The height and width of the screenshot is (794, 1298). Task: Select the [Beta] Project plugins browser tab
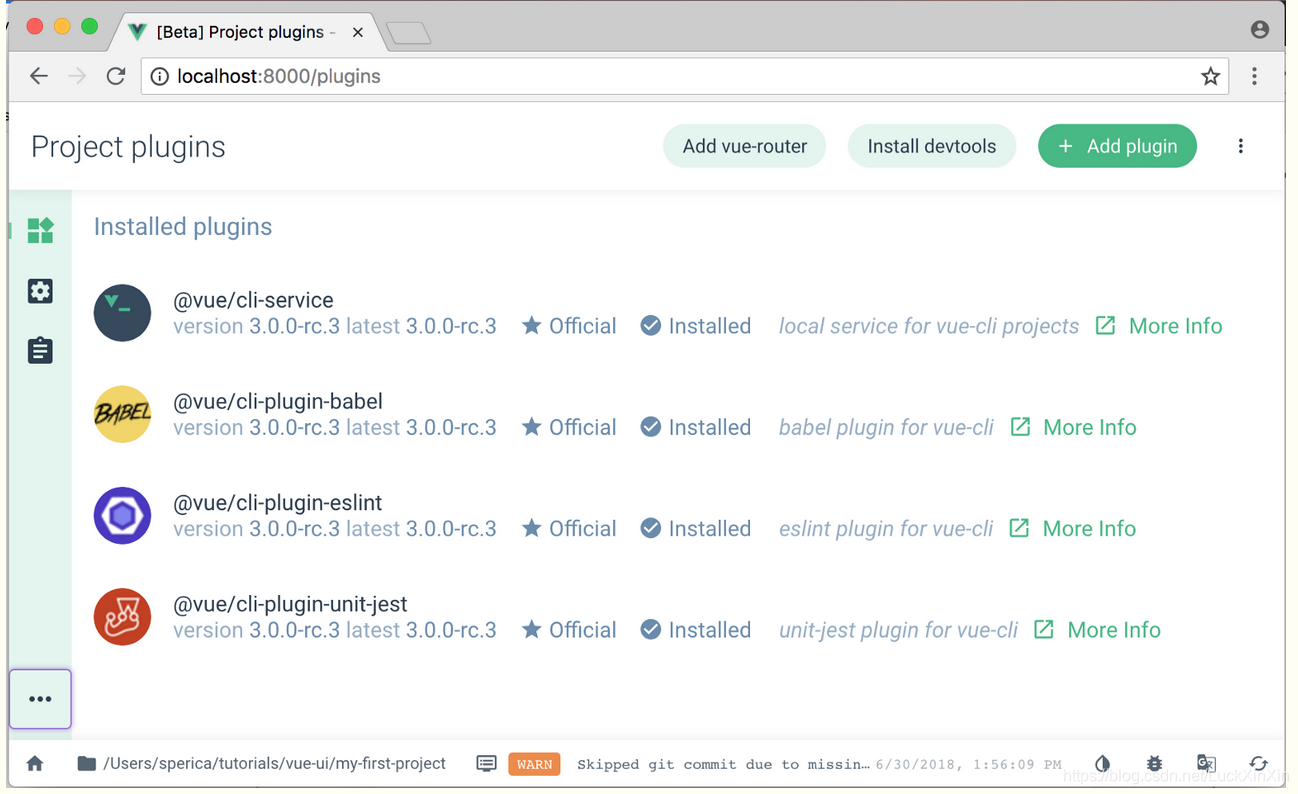coord(245,32)
